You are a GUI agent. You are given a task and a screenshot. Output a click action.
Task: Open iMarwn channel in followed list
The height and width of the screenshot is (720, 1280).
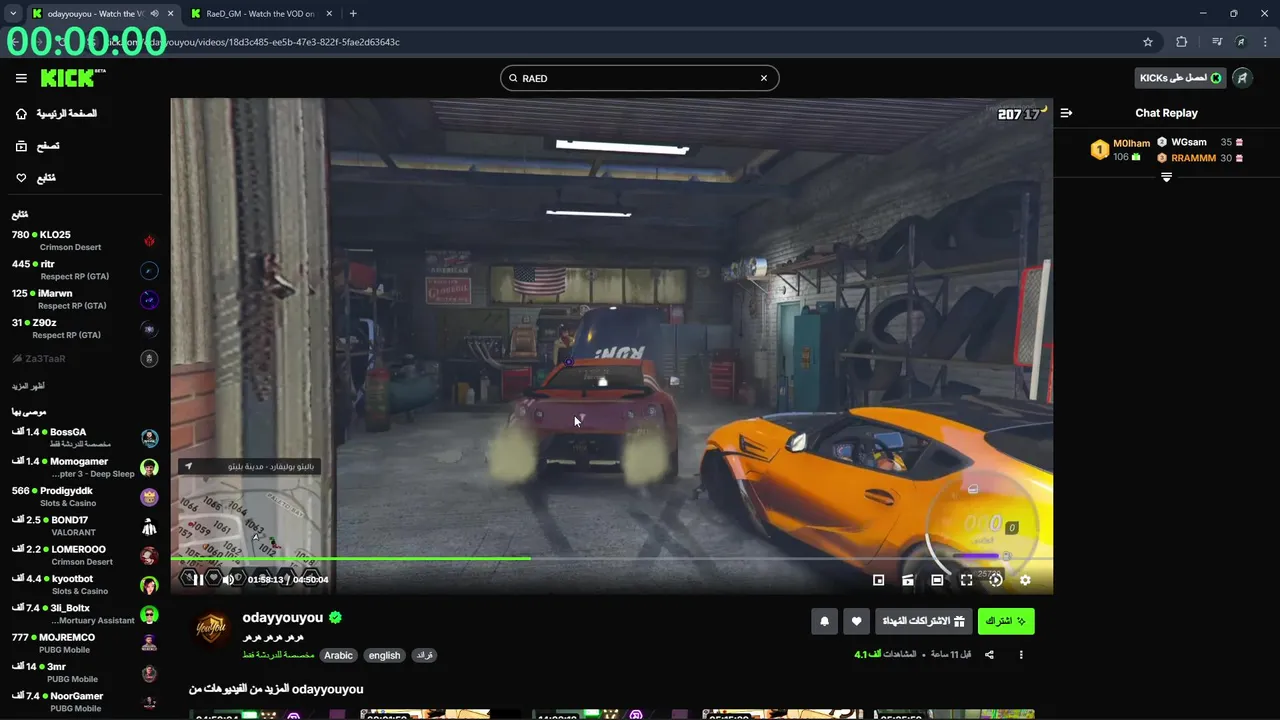tap(85, 299)
